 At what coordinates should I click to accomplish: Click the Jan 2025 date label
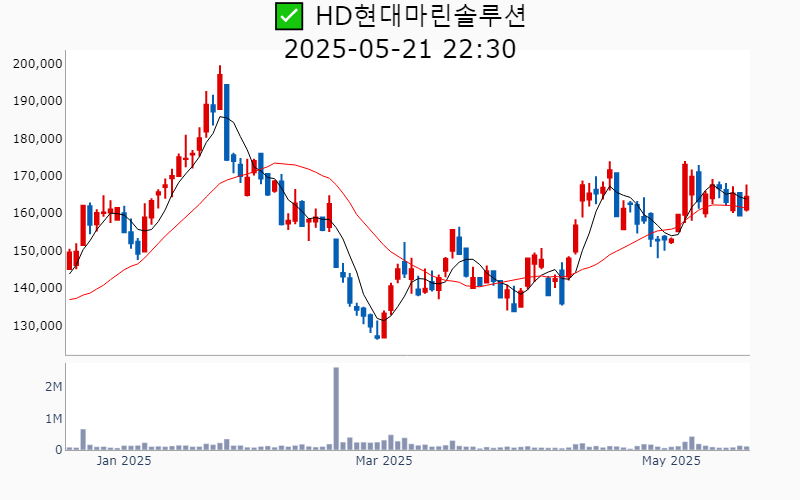pos(124,461)
